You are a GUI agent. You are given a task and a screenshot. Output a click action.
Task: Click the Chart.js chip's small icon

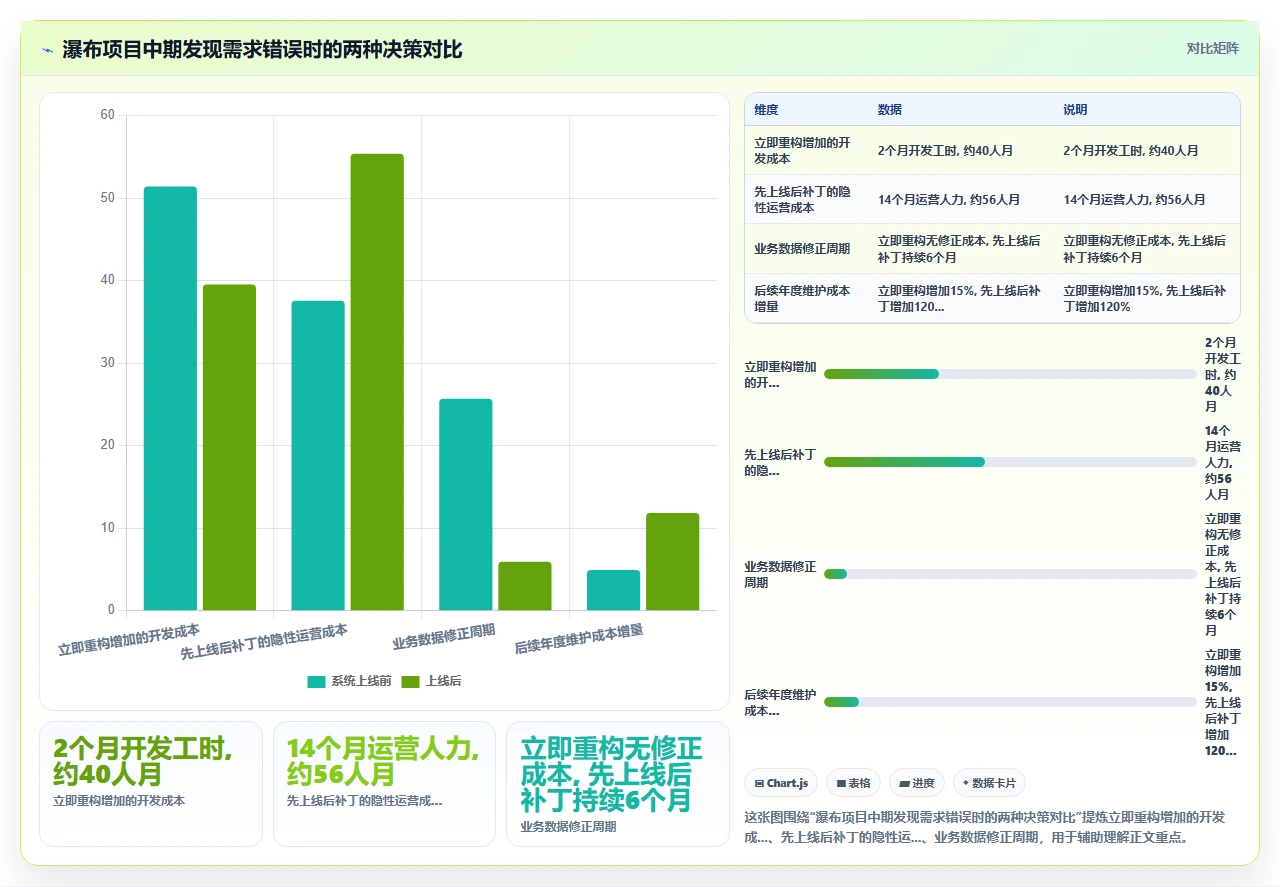point(760,783)
